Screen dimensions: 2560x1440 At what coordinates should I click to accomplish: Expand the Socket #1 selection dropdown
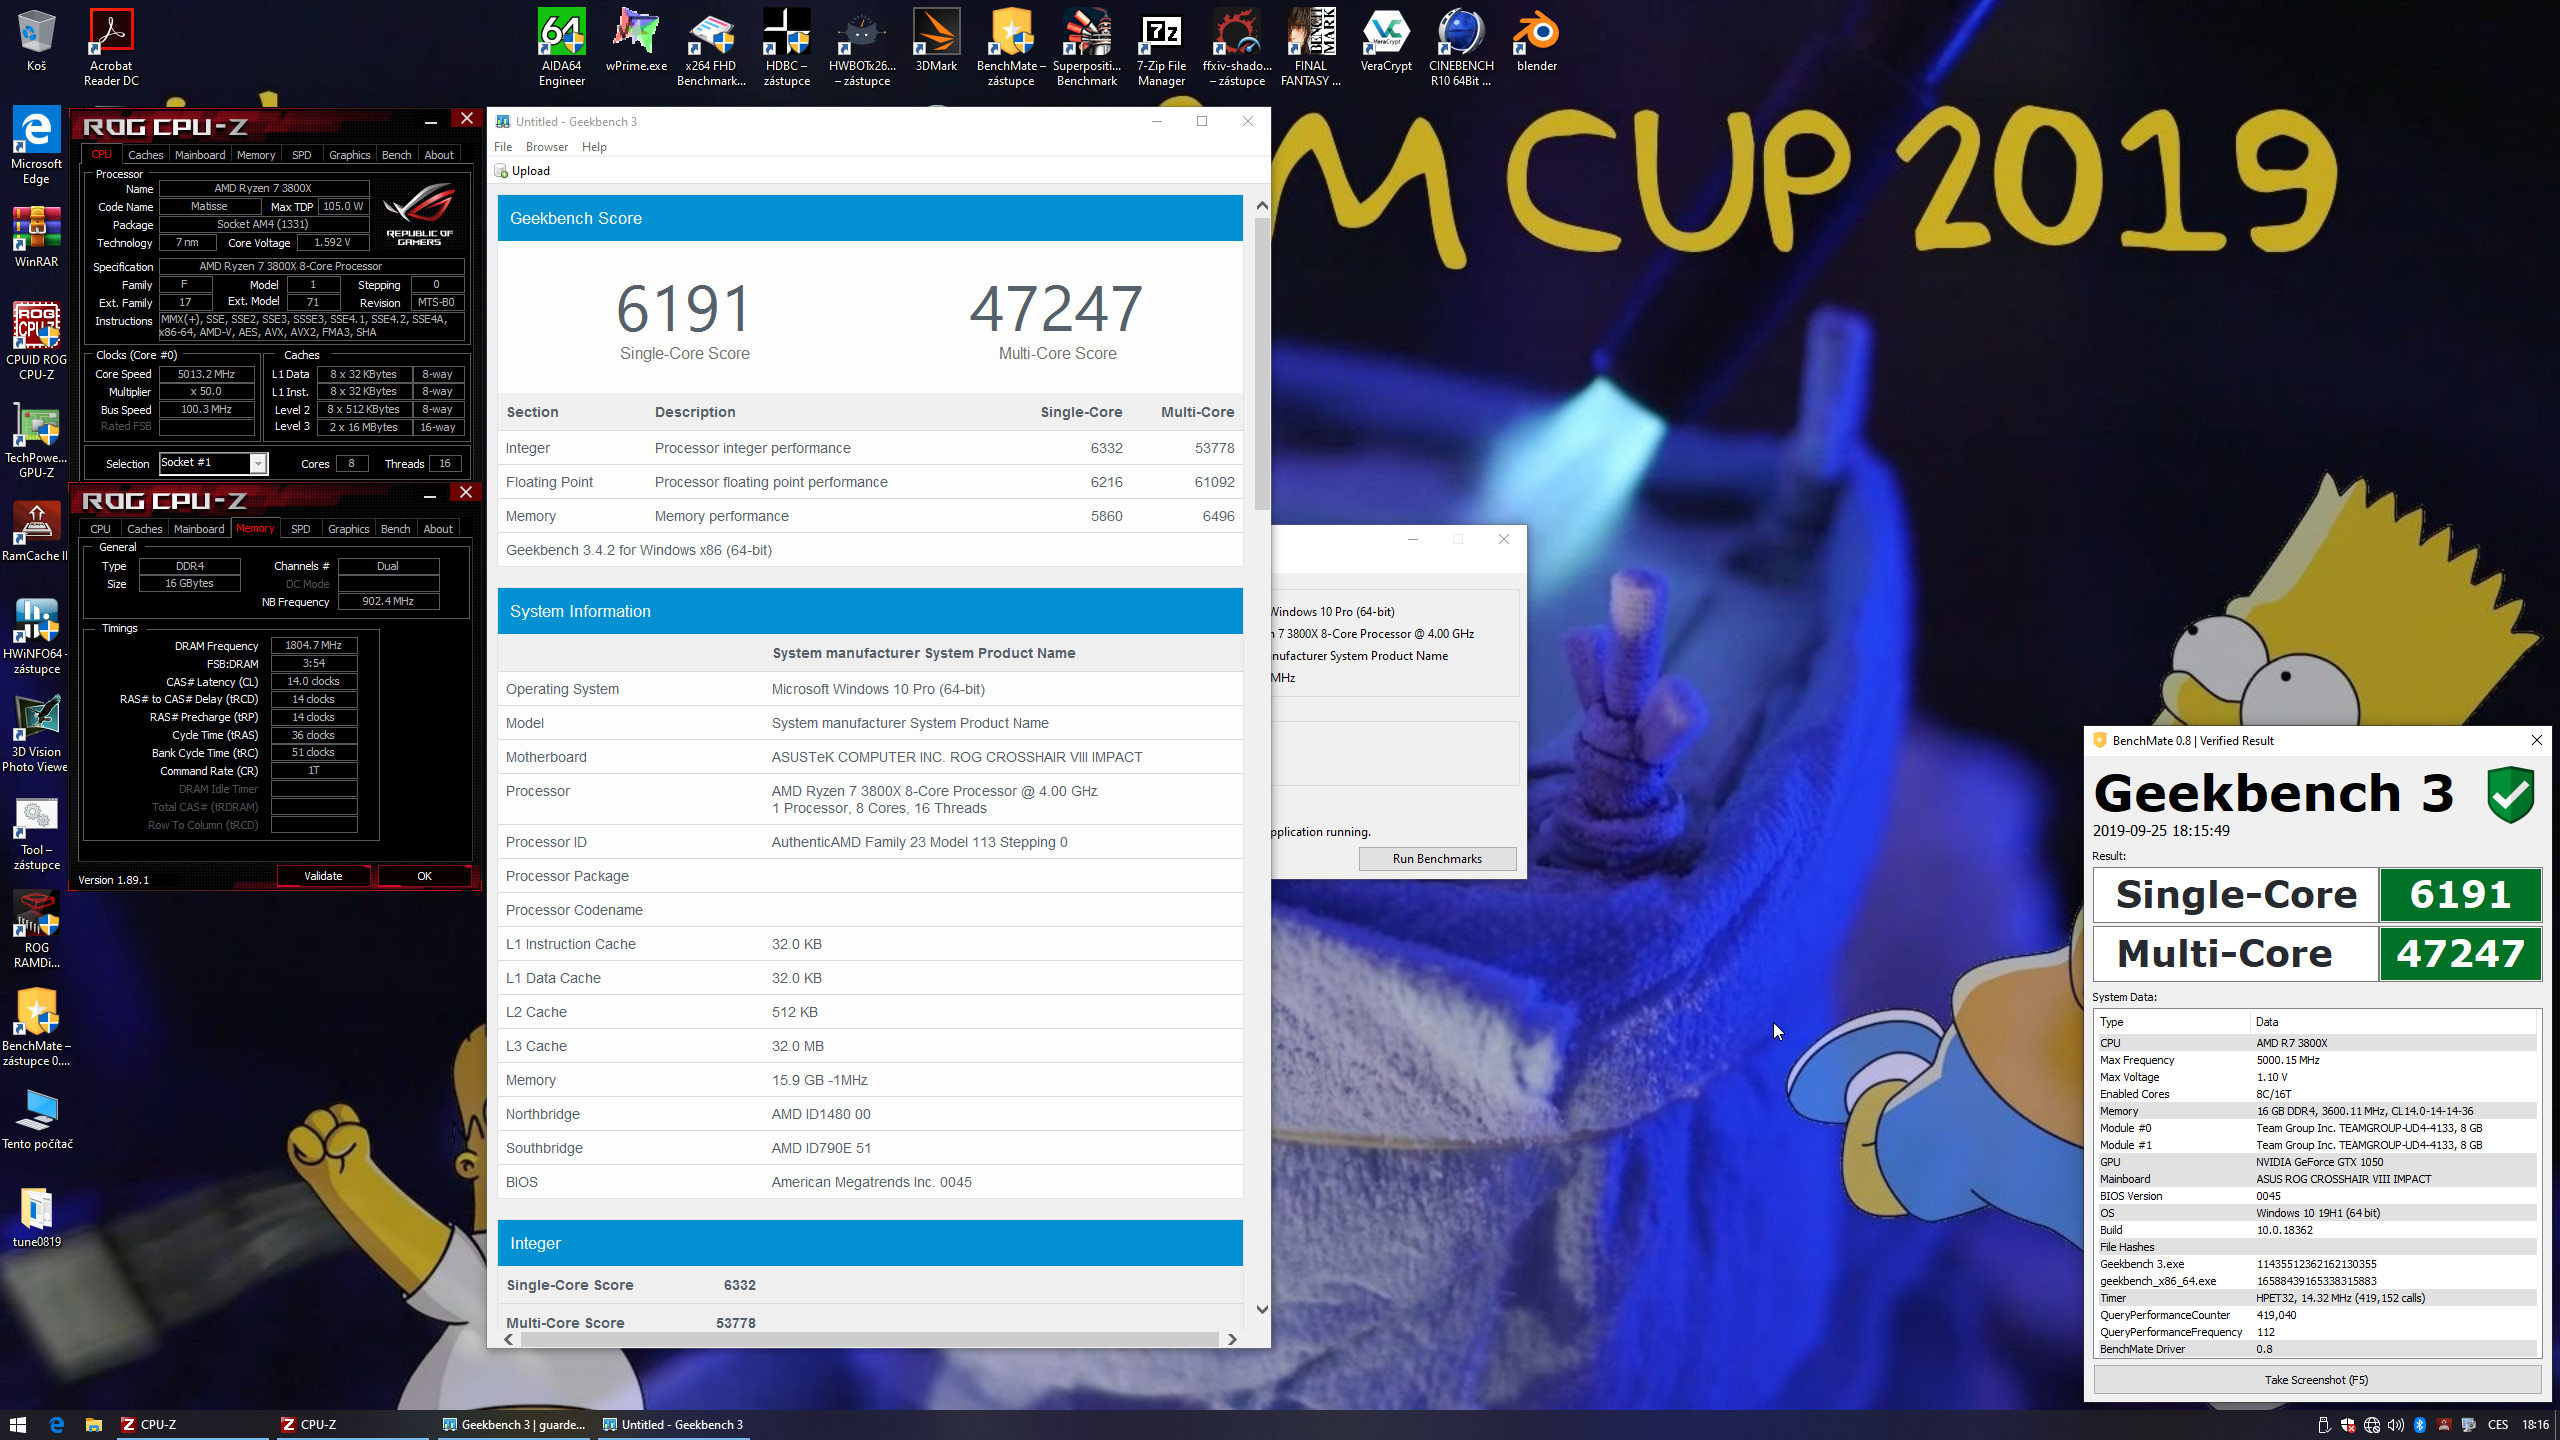point(258,463)
